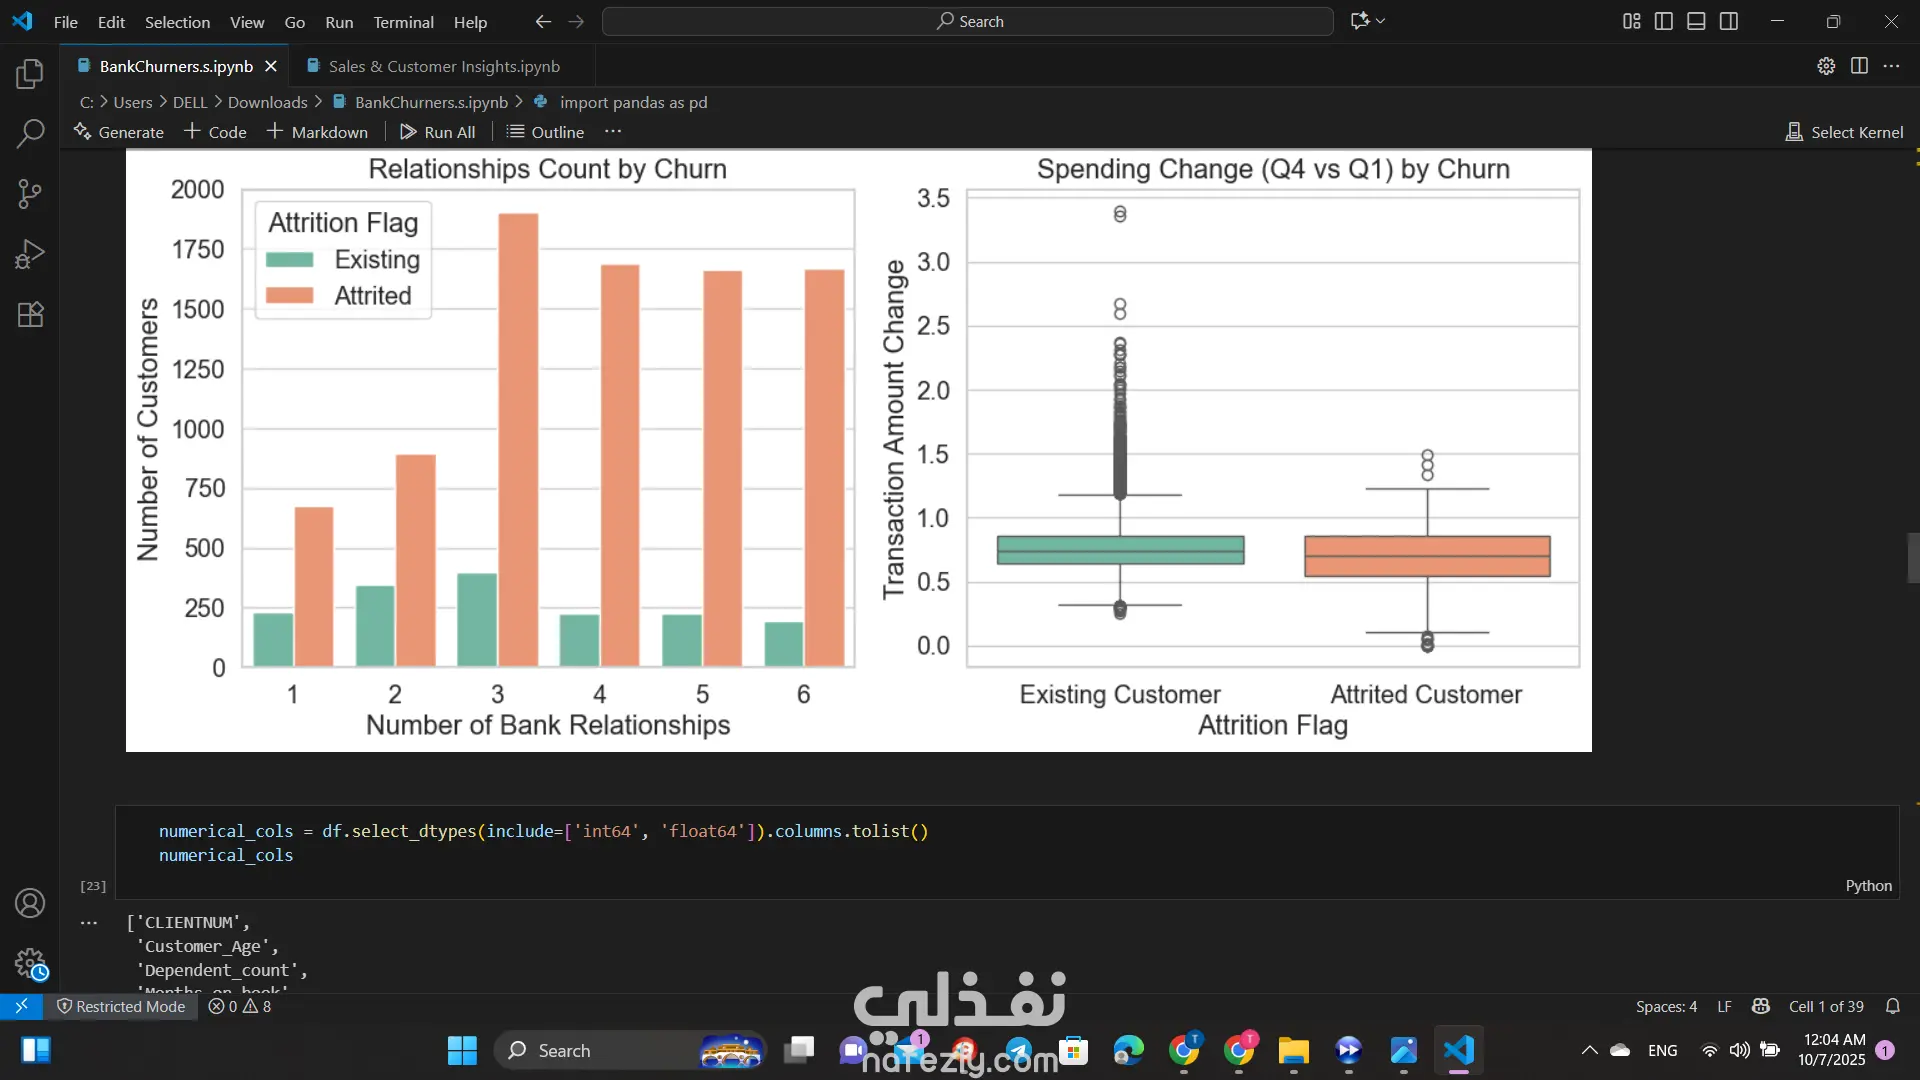Open Run and Debug view
1920x1080 pixels.
(x=30, y=254)
